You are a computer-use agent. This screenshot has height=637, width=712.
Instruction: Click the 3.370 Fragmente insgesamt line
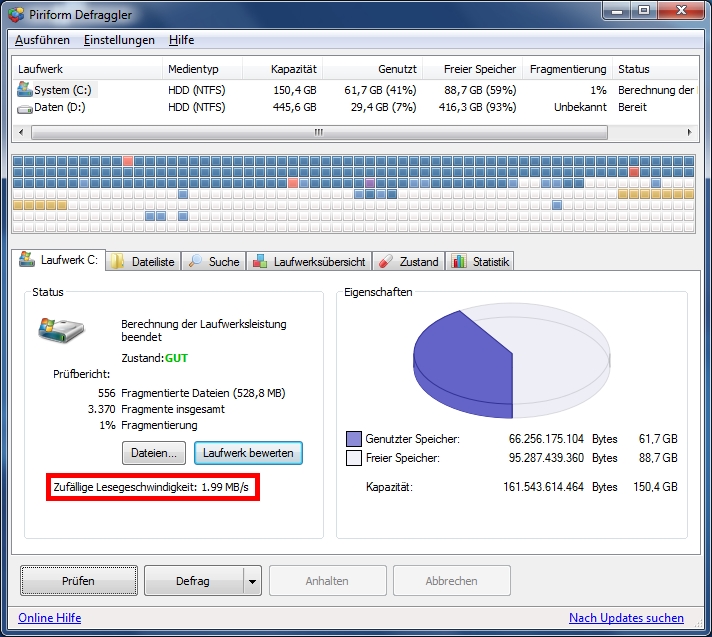(x=156, y=409)
